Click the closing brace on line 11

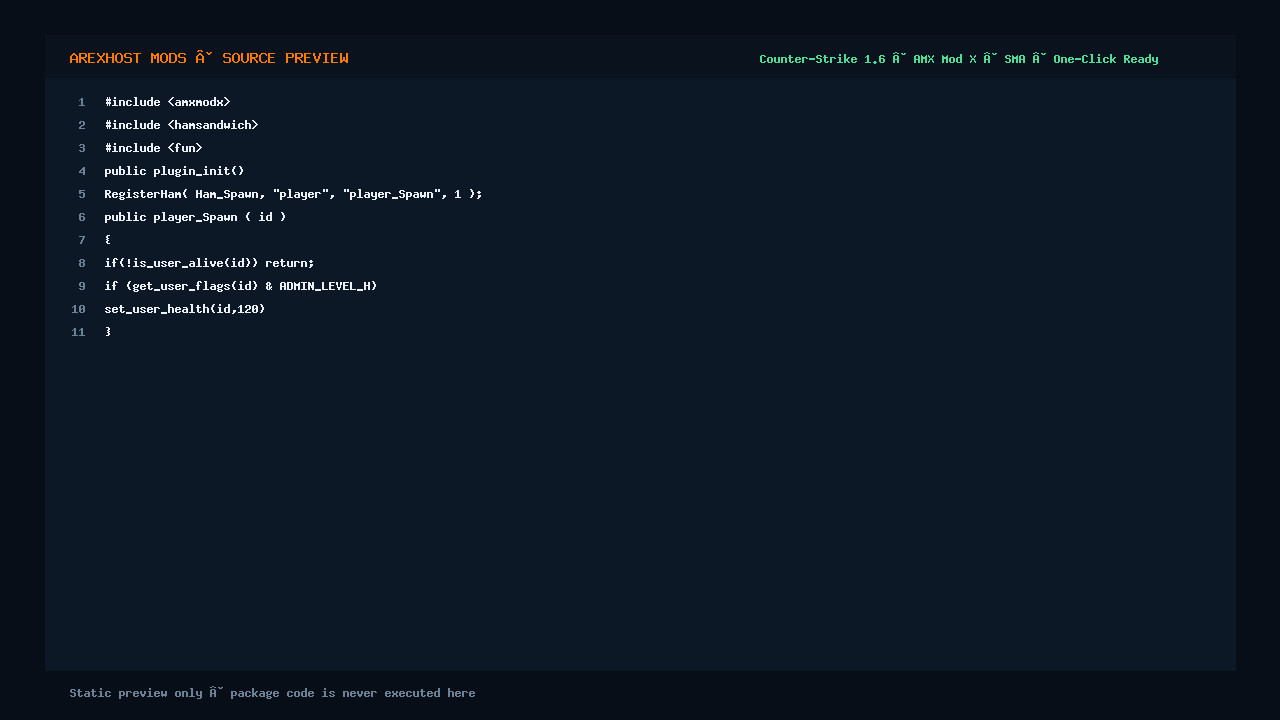tap(108, 332)
